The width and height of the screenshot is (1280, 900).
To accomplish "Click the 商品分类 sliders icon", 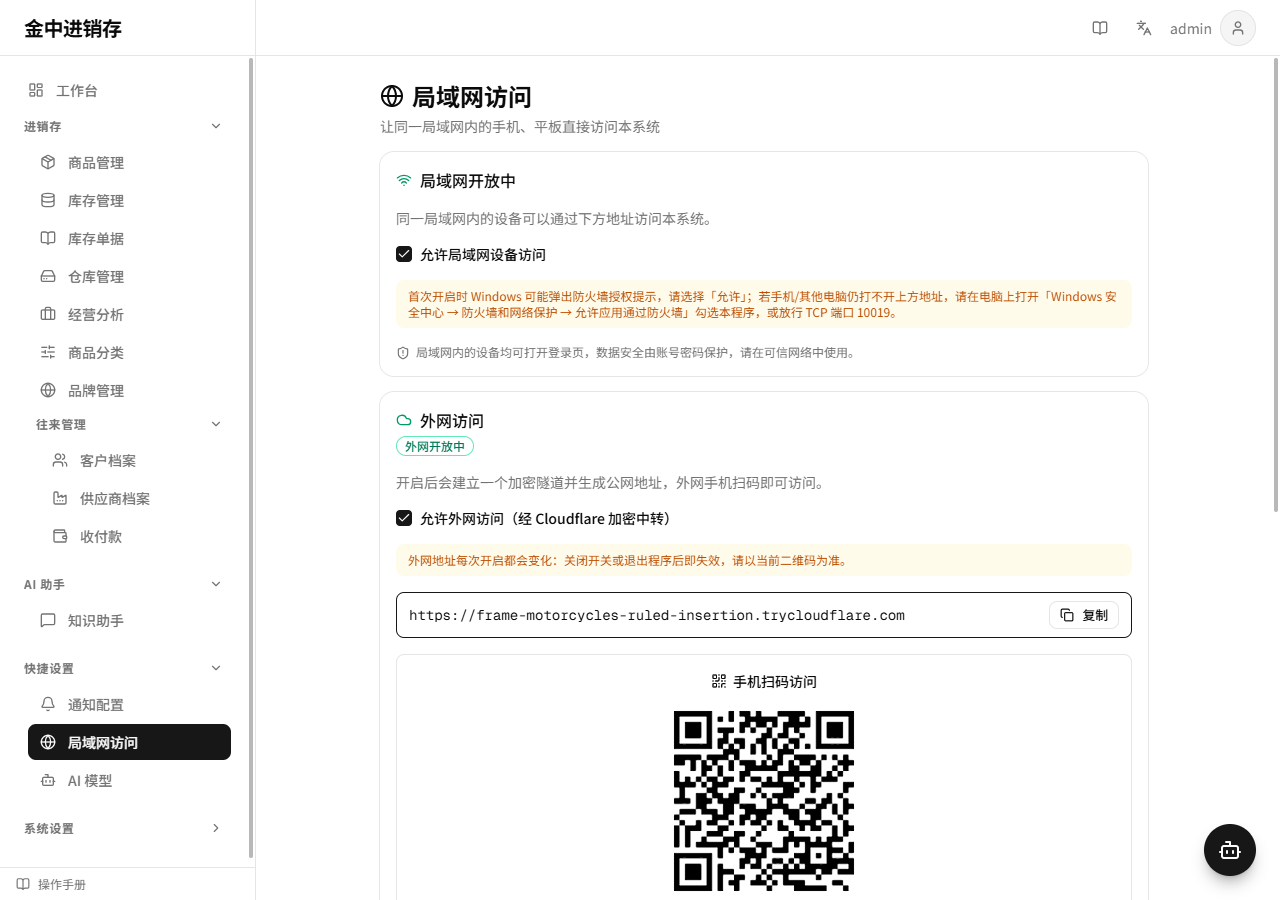I will [x=48, y=352].
